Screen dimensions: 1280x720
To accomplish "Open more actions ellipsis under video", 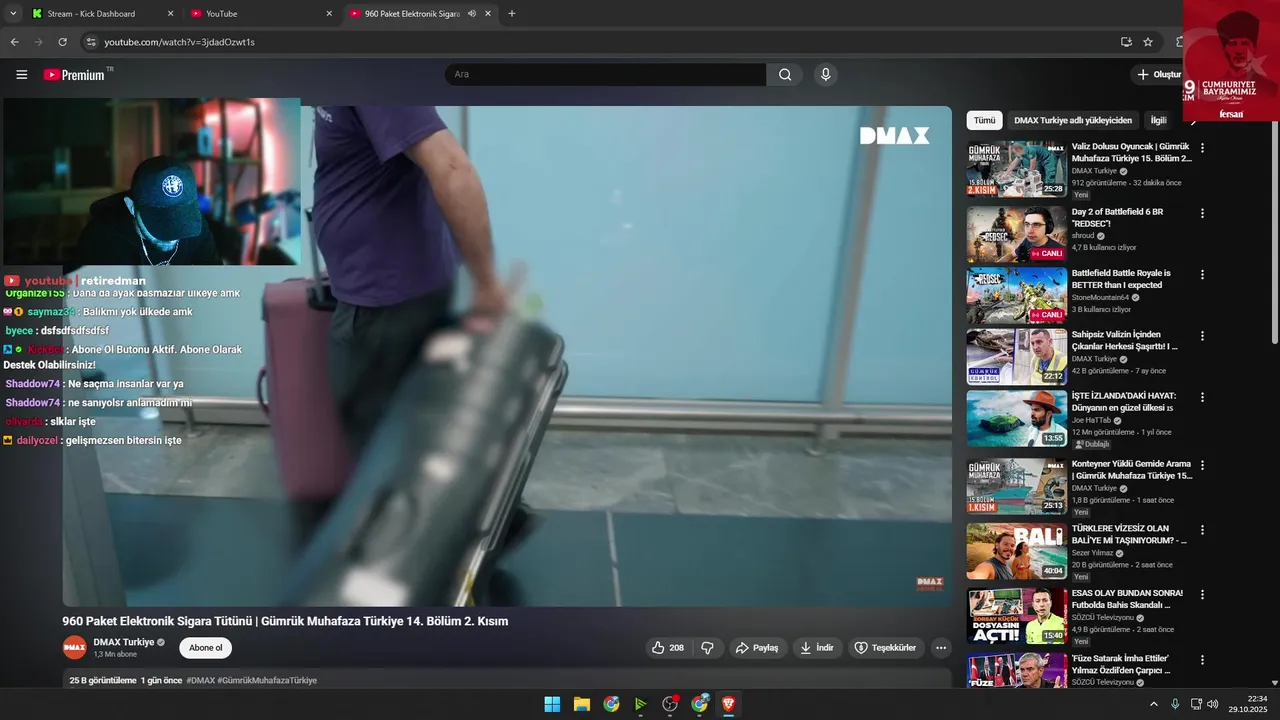I will click(941, 648).
